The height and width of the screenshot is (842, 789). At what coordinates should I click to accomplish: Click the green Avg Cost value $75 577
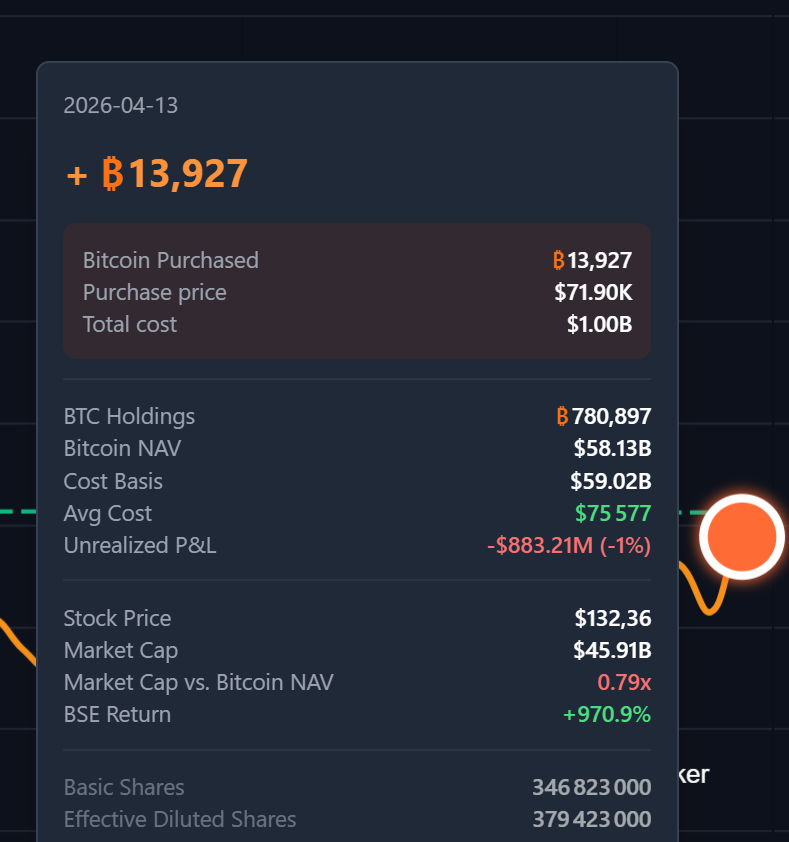[612, 514]
